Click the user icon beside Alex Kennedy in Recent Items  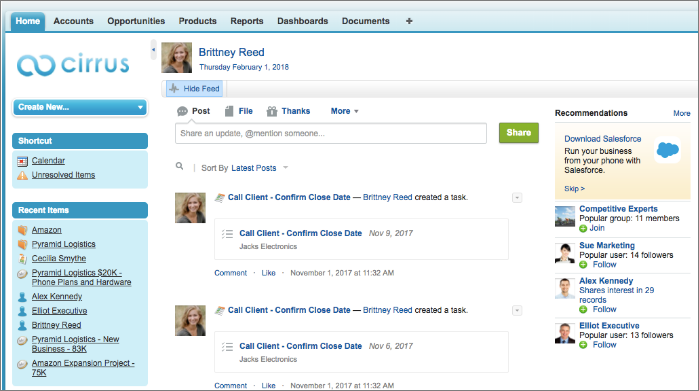pos(22,297)
